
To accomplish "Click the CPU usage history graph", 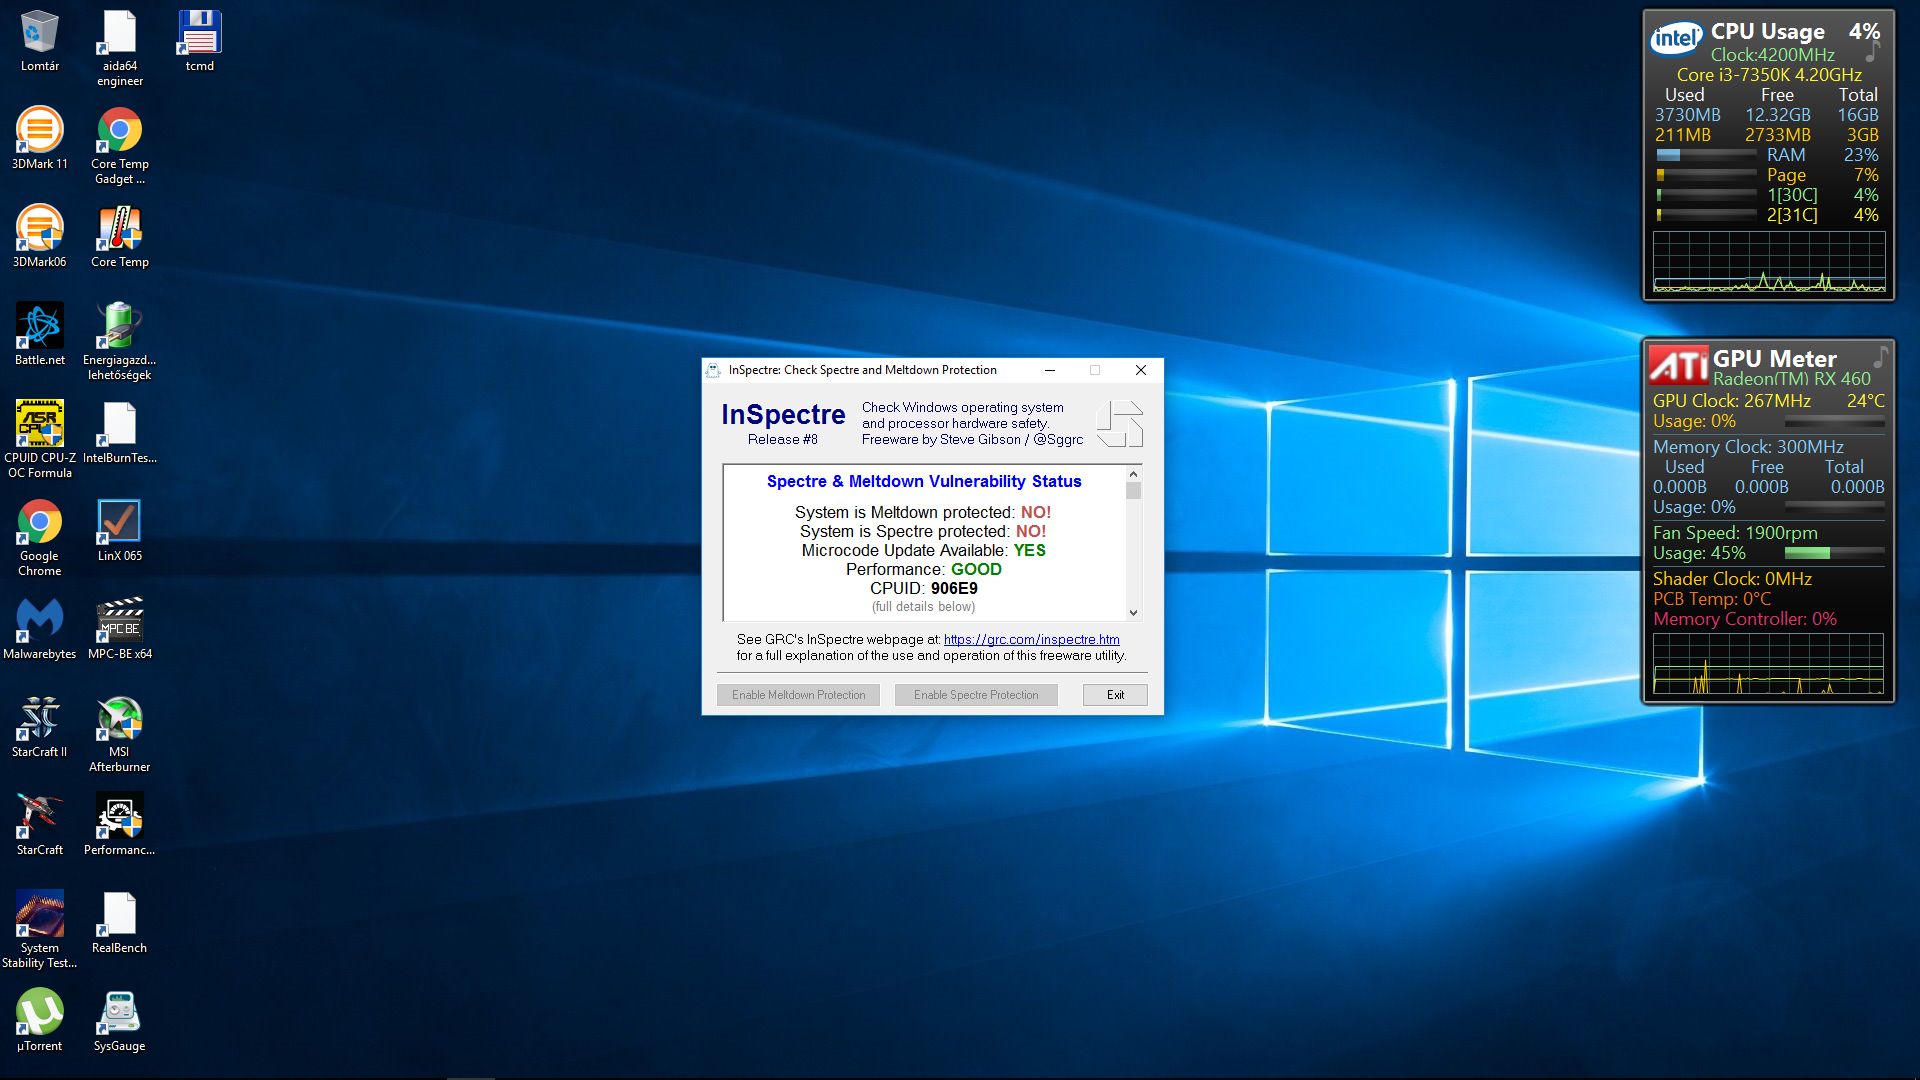I will click(1769, 262).
